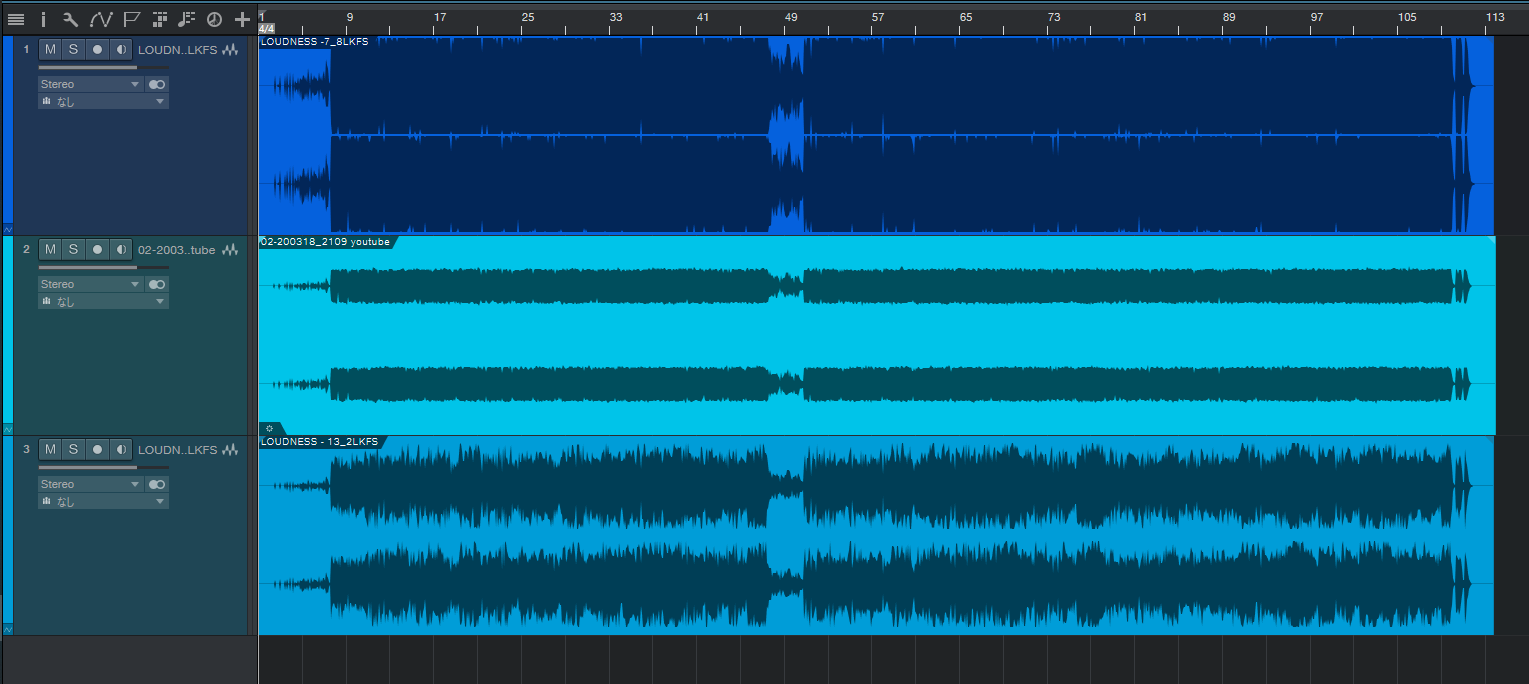Click bar 65 on the timeline ruler

tap(966, 17)
